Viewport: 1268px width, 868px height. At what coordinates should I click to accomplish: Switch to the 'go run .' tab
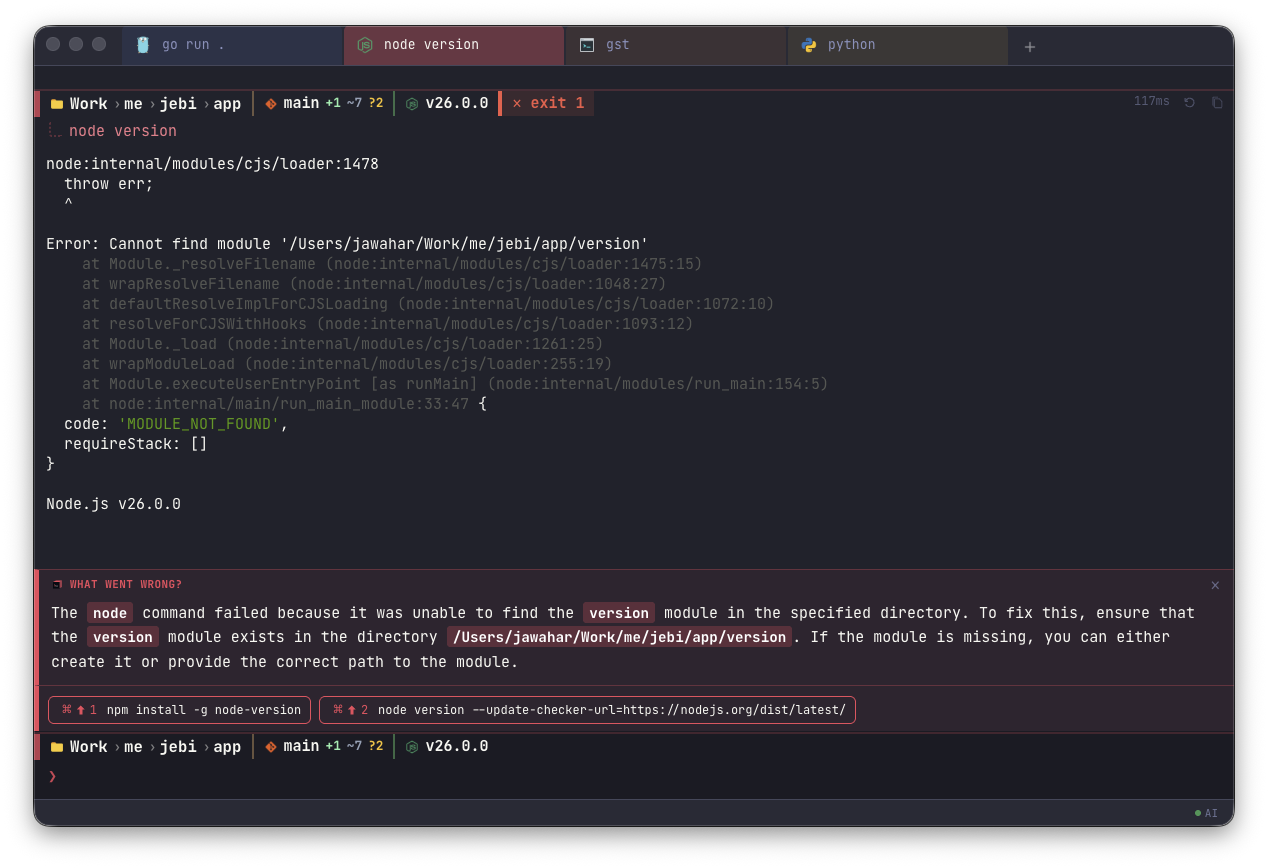(x=232, y=45)
